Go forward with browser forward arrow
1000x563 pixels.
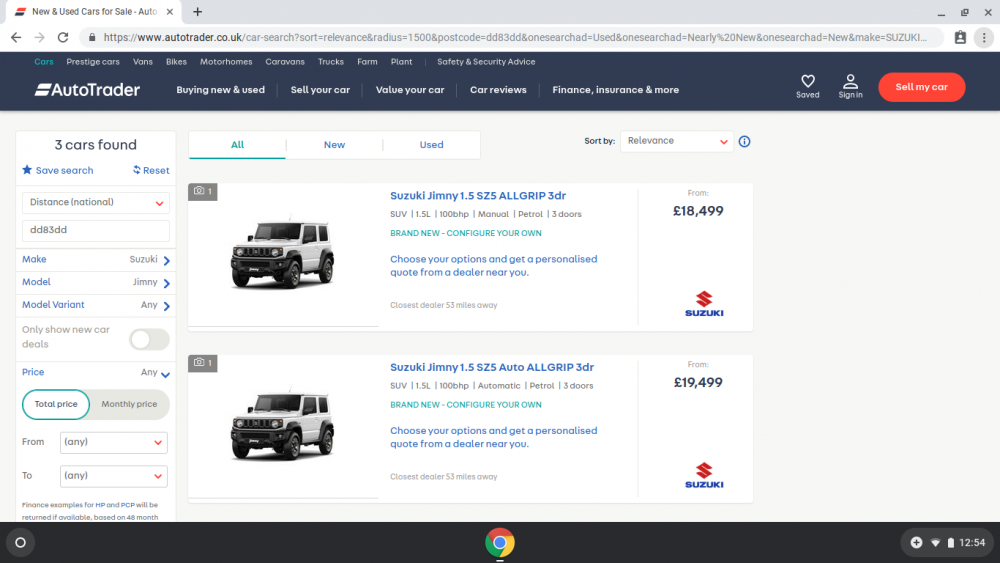point(40,38)
